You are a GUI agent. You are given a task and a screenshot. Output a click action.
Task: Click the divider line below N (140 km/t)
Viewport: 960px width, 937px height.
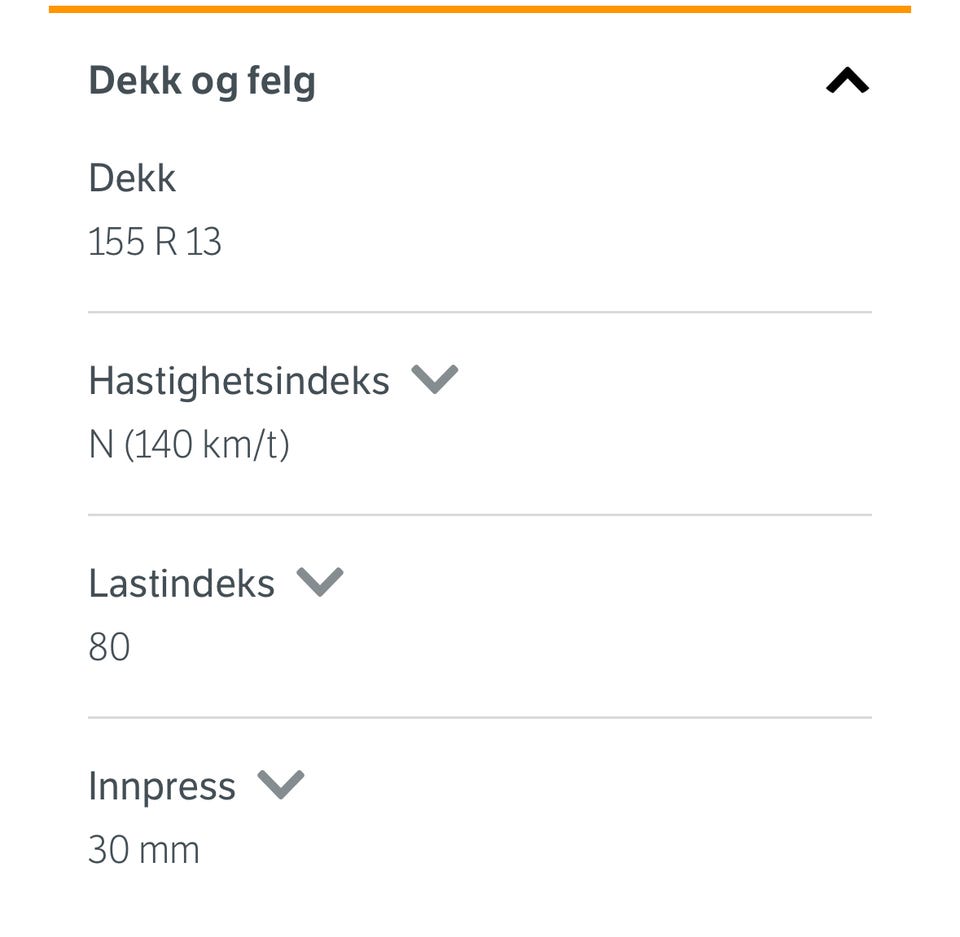tap(480, 515)
